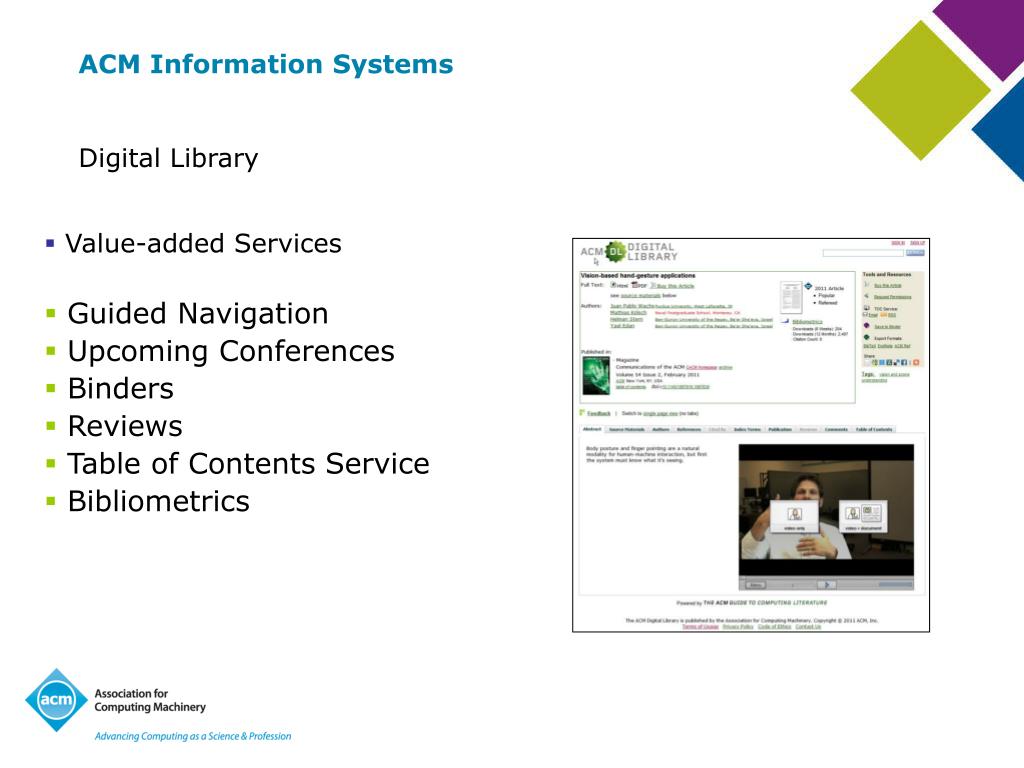Click 'Association for Computing Machinery' footer text
The width and height of the screenshot is (1024, 768).
click(x=150, y=700)
